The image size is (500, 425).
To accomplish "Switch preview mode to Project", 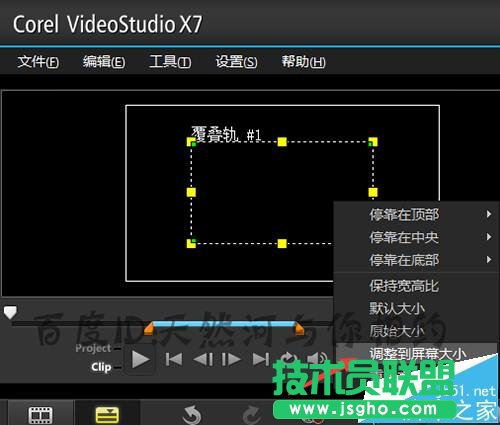I will pos(93,348).
